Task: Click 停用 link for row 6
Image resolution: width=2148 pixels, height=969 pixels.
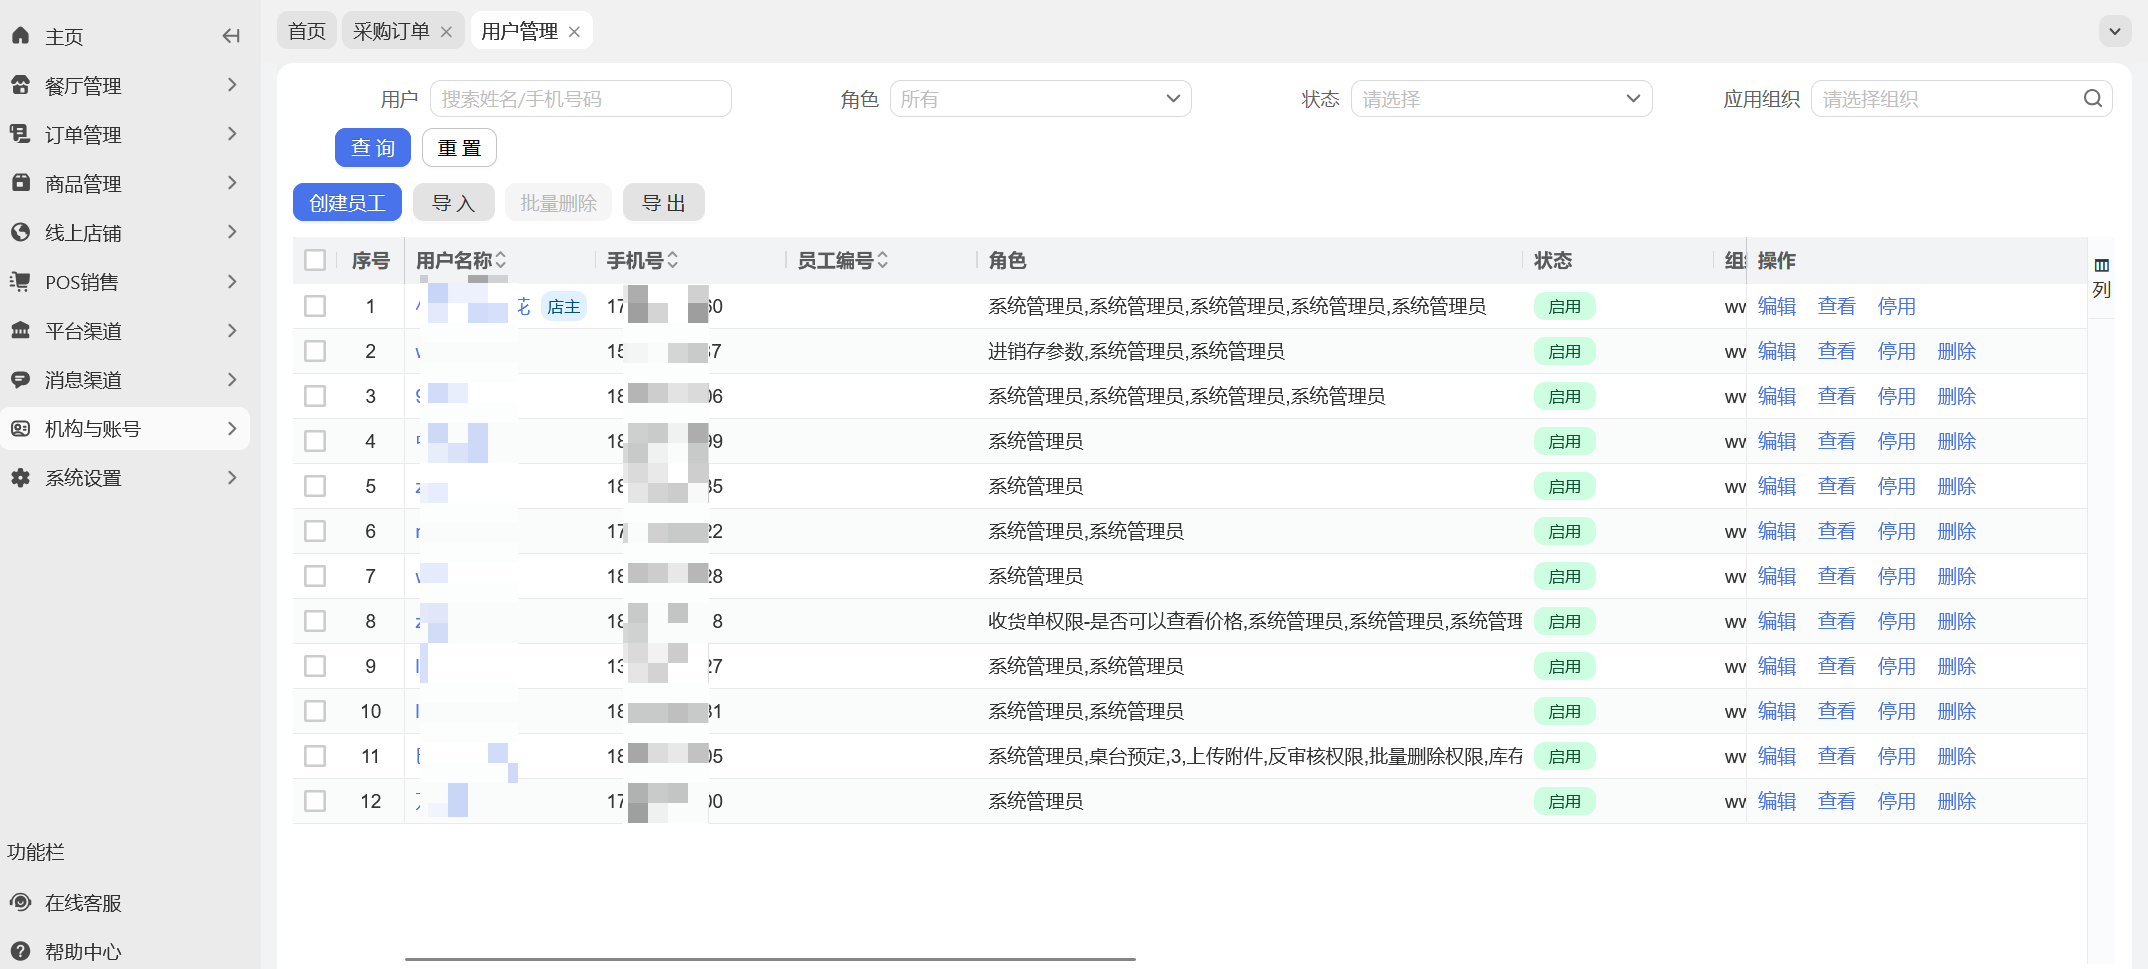Action: (x=1897, y=531)
